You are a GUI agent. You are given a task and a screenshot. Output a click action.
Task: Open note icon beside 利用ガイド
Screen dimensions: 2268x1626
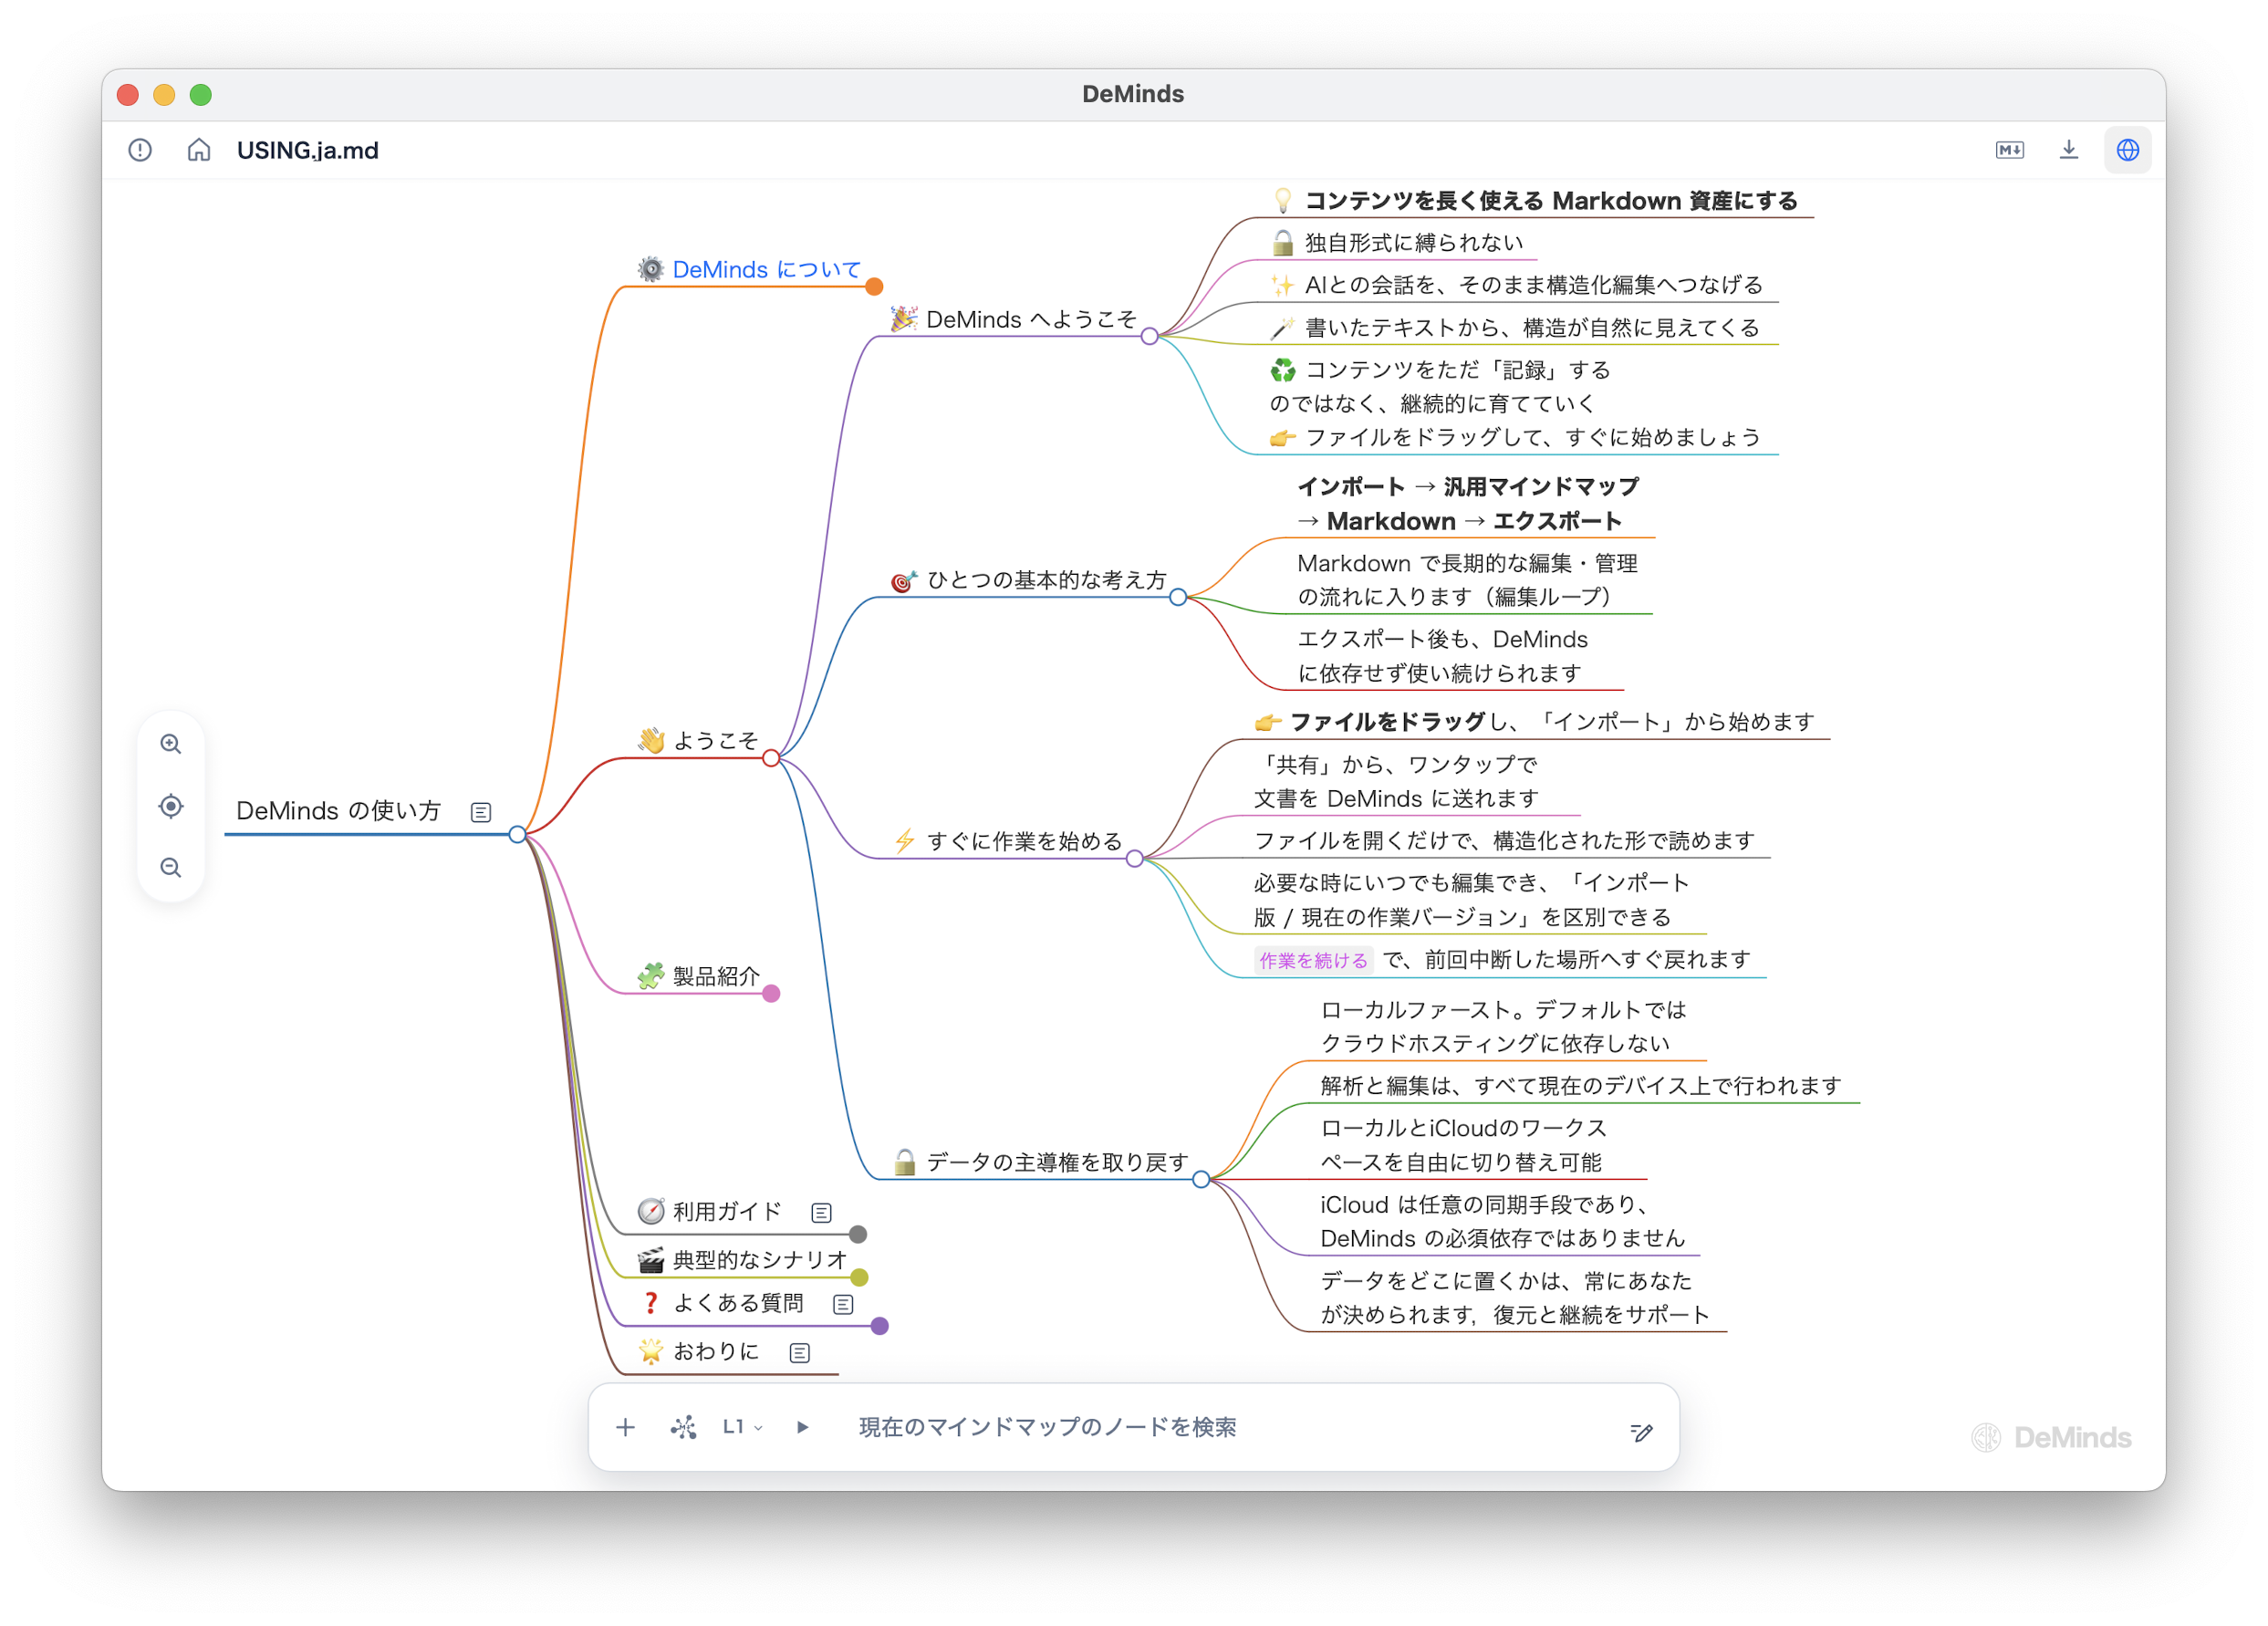point(821,1213)
